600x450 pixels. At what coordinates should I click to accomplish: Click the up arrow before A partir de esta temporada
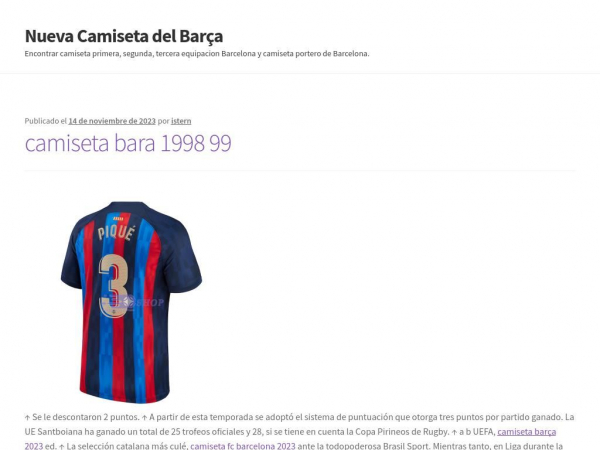tap(144, 417)
